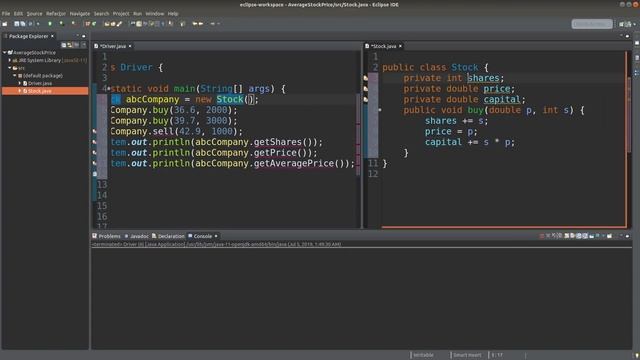Click the error marker beside the getShares() line
Image resolution: width=640 pixels, height=360 pixels.
coord(95,142)
